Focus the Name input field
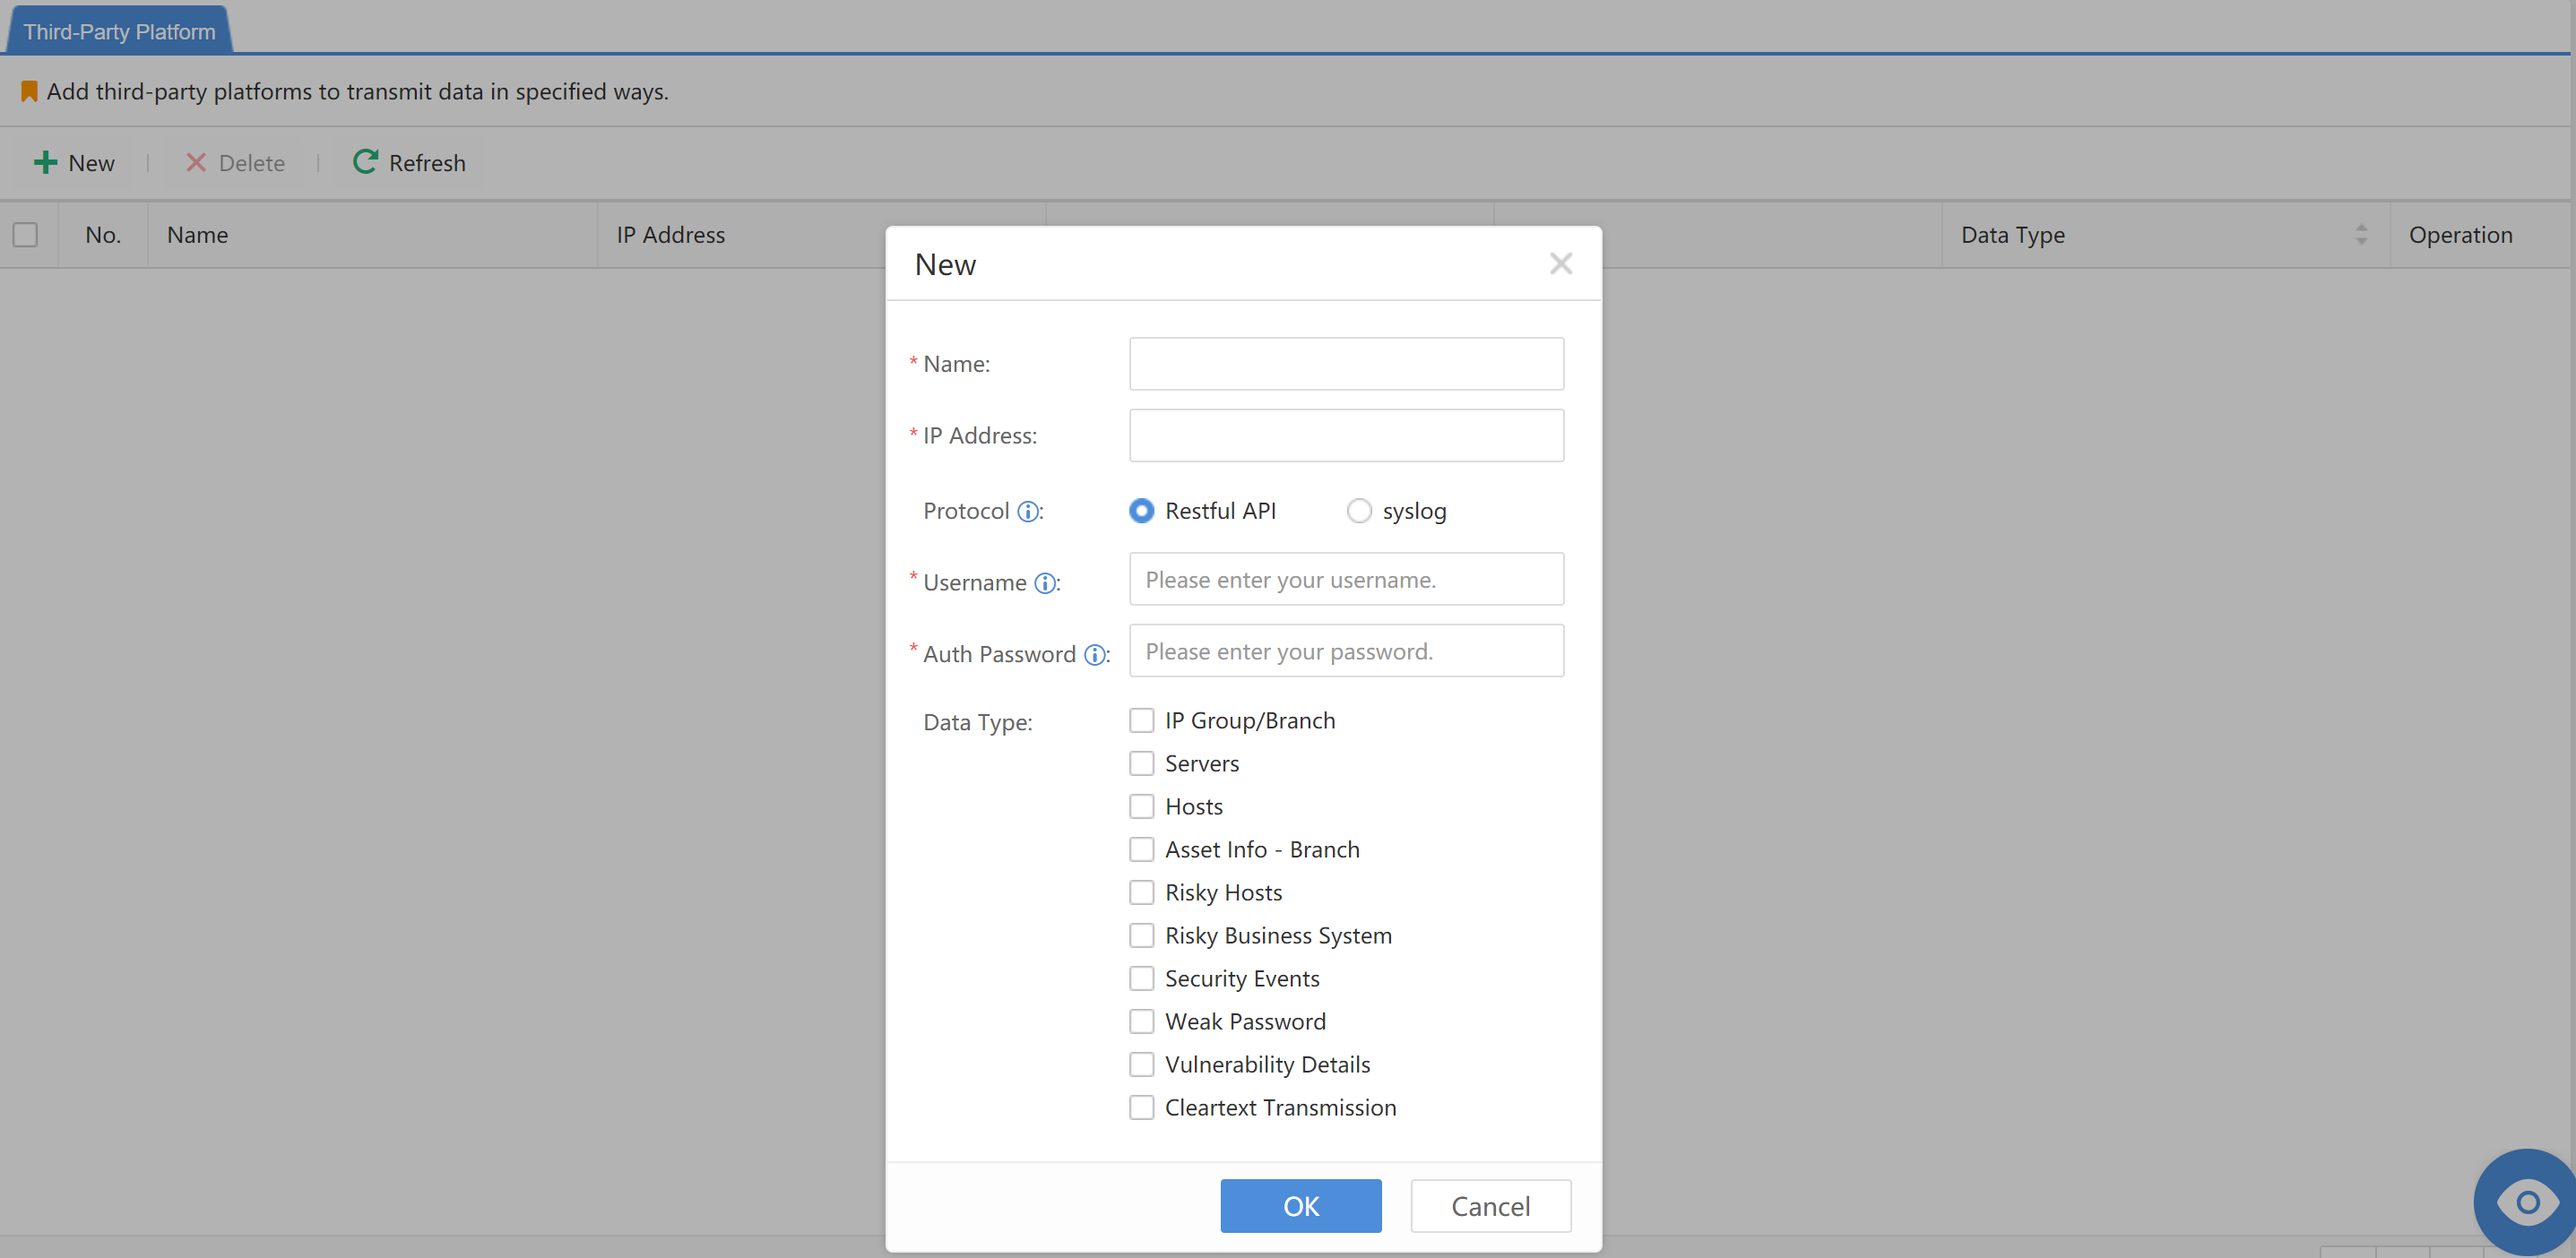Screen dimensions: 2576x1258 click(x=1346, y=364)
